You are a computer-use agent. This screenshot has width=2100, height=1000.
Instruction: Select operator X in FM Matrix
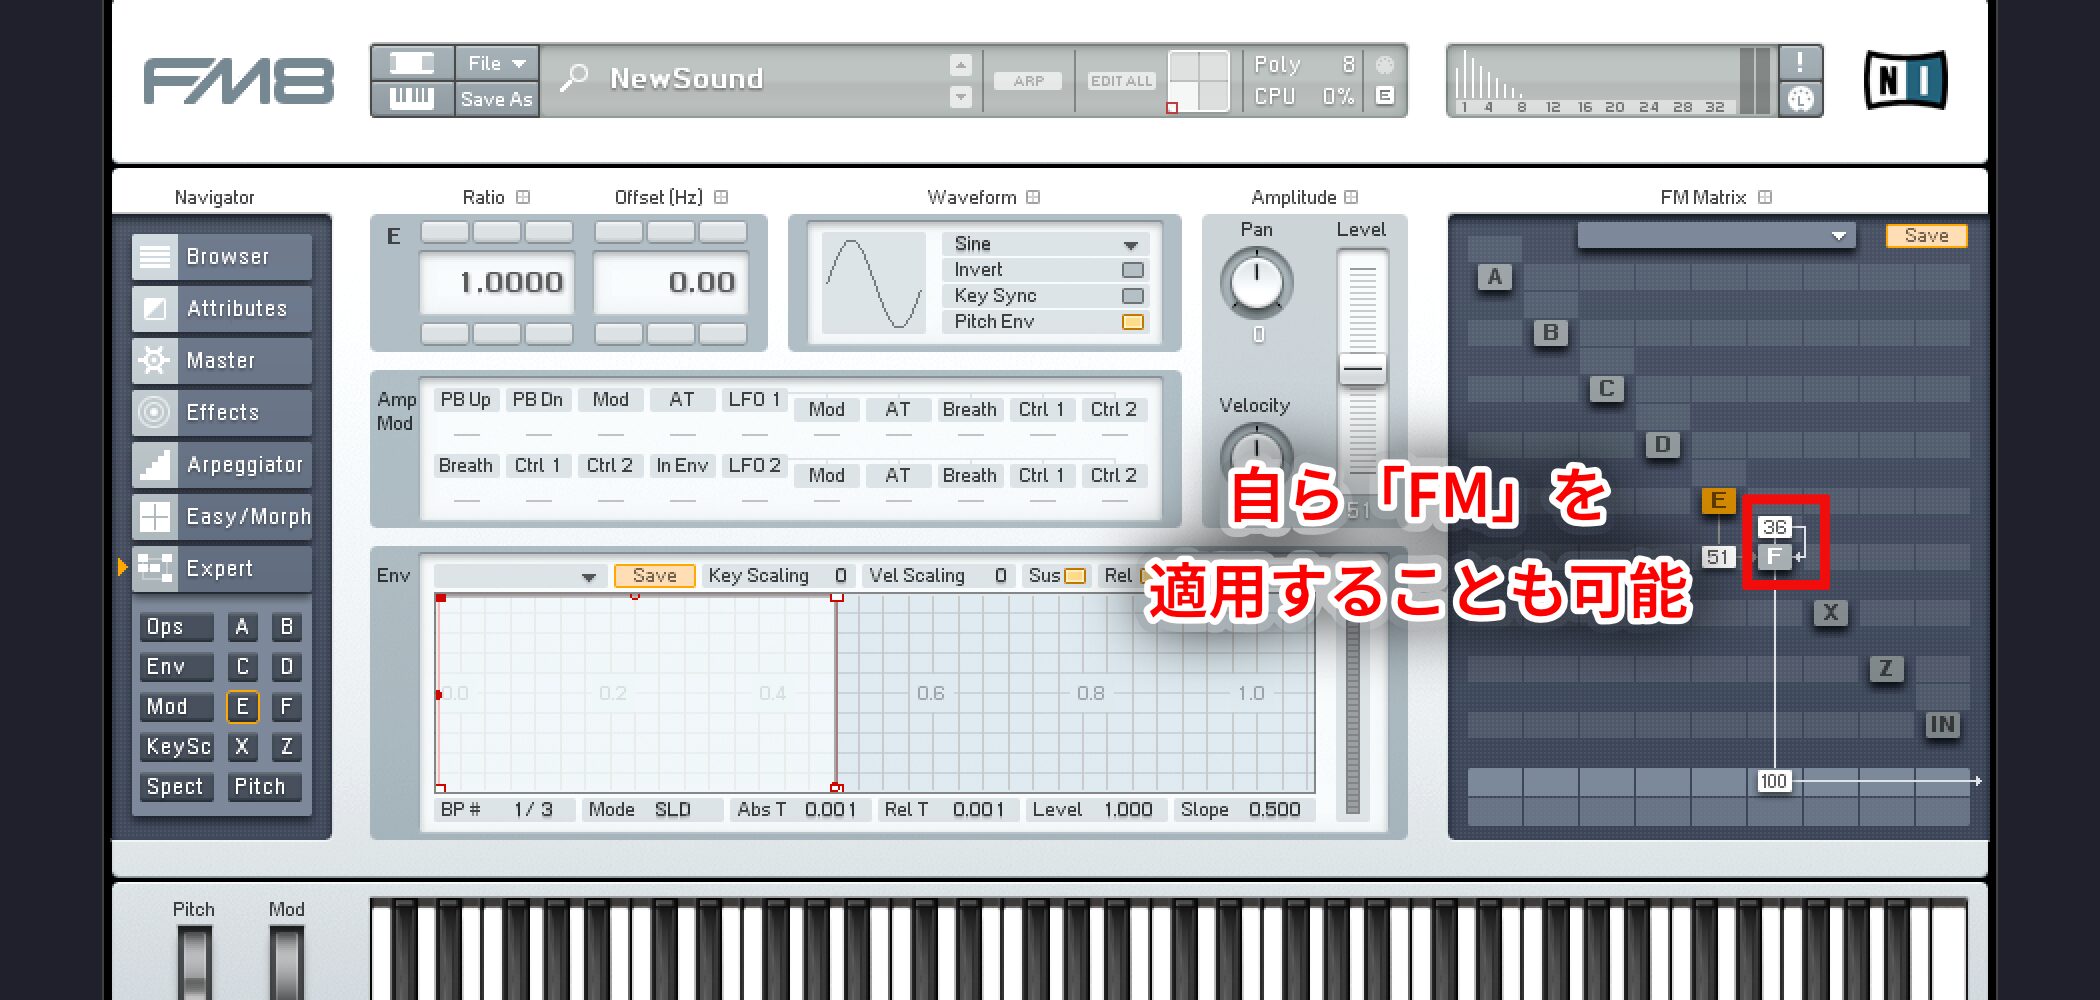[x=1831, y=612]
